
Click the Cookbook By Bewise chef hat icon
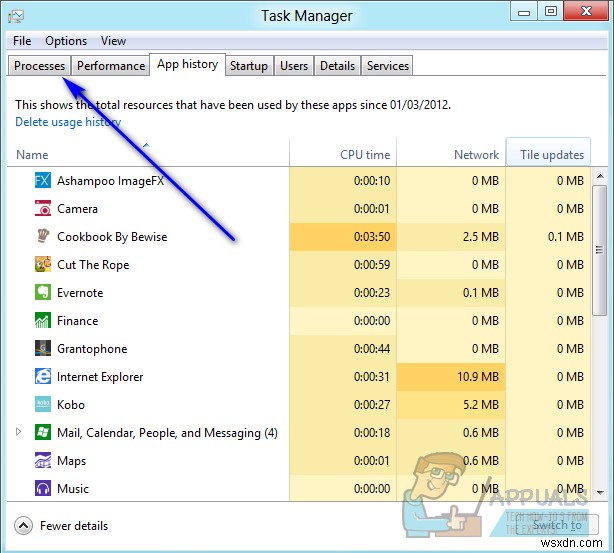[43, 236]
